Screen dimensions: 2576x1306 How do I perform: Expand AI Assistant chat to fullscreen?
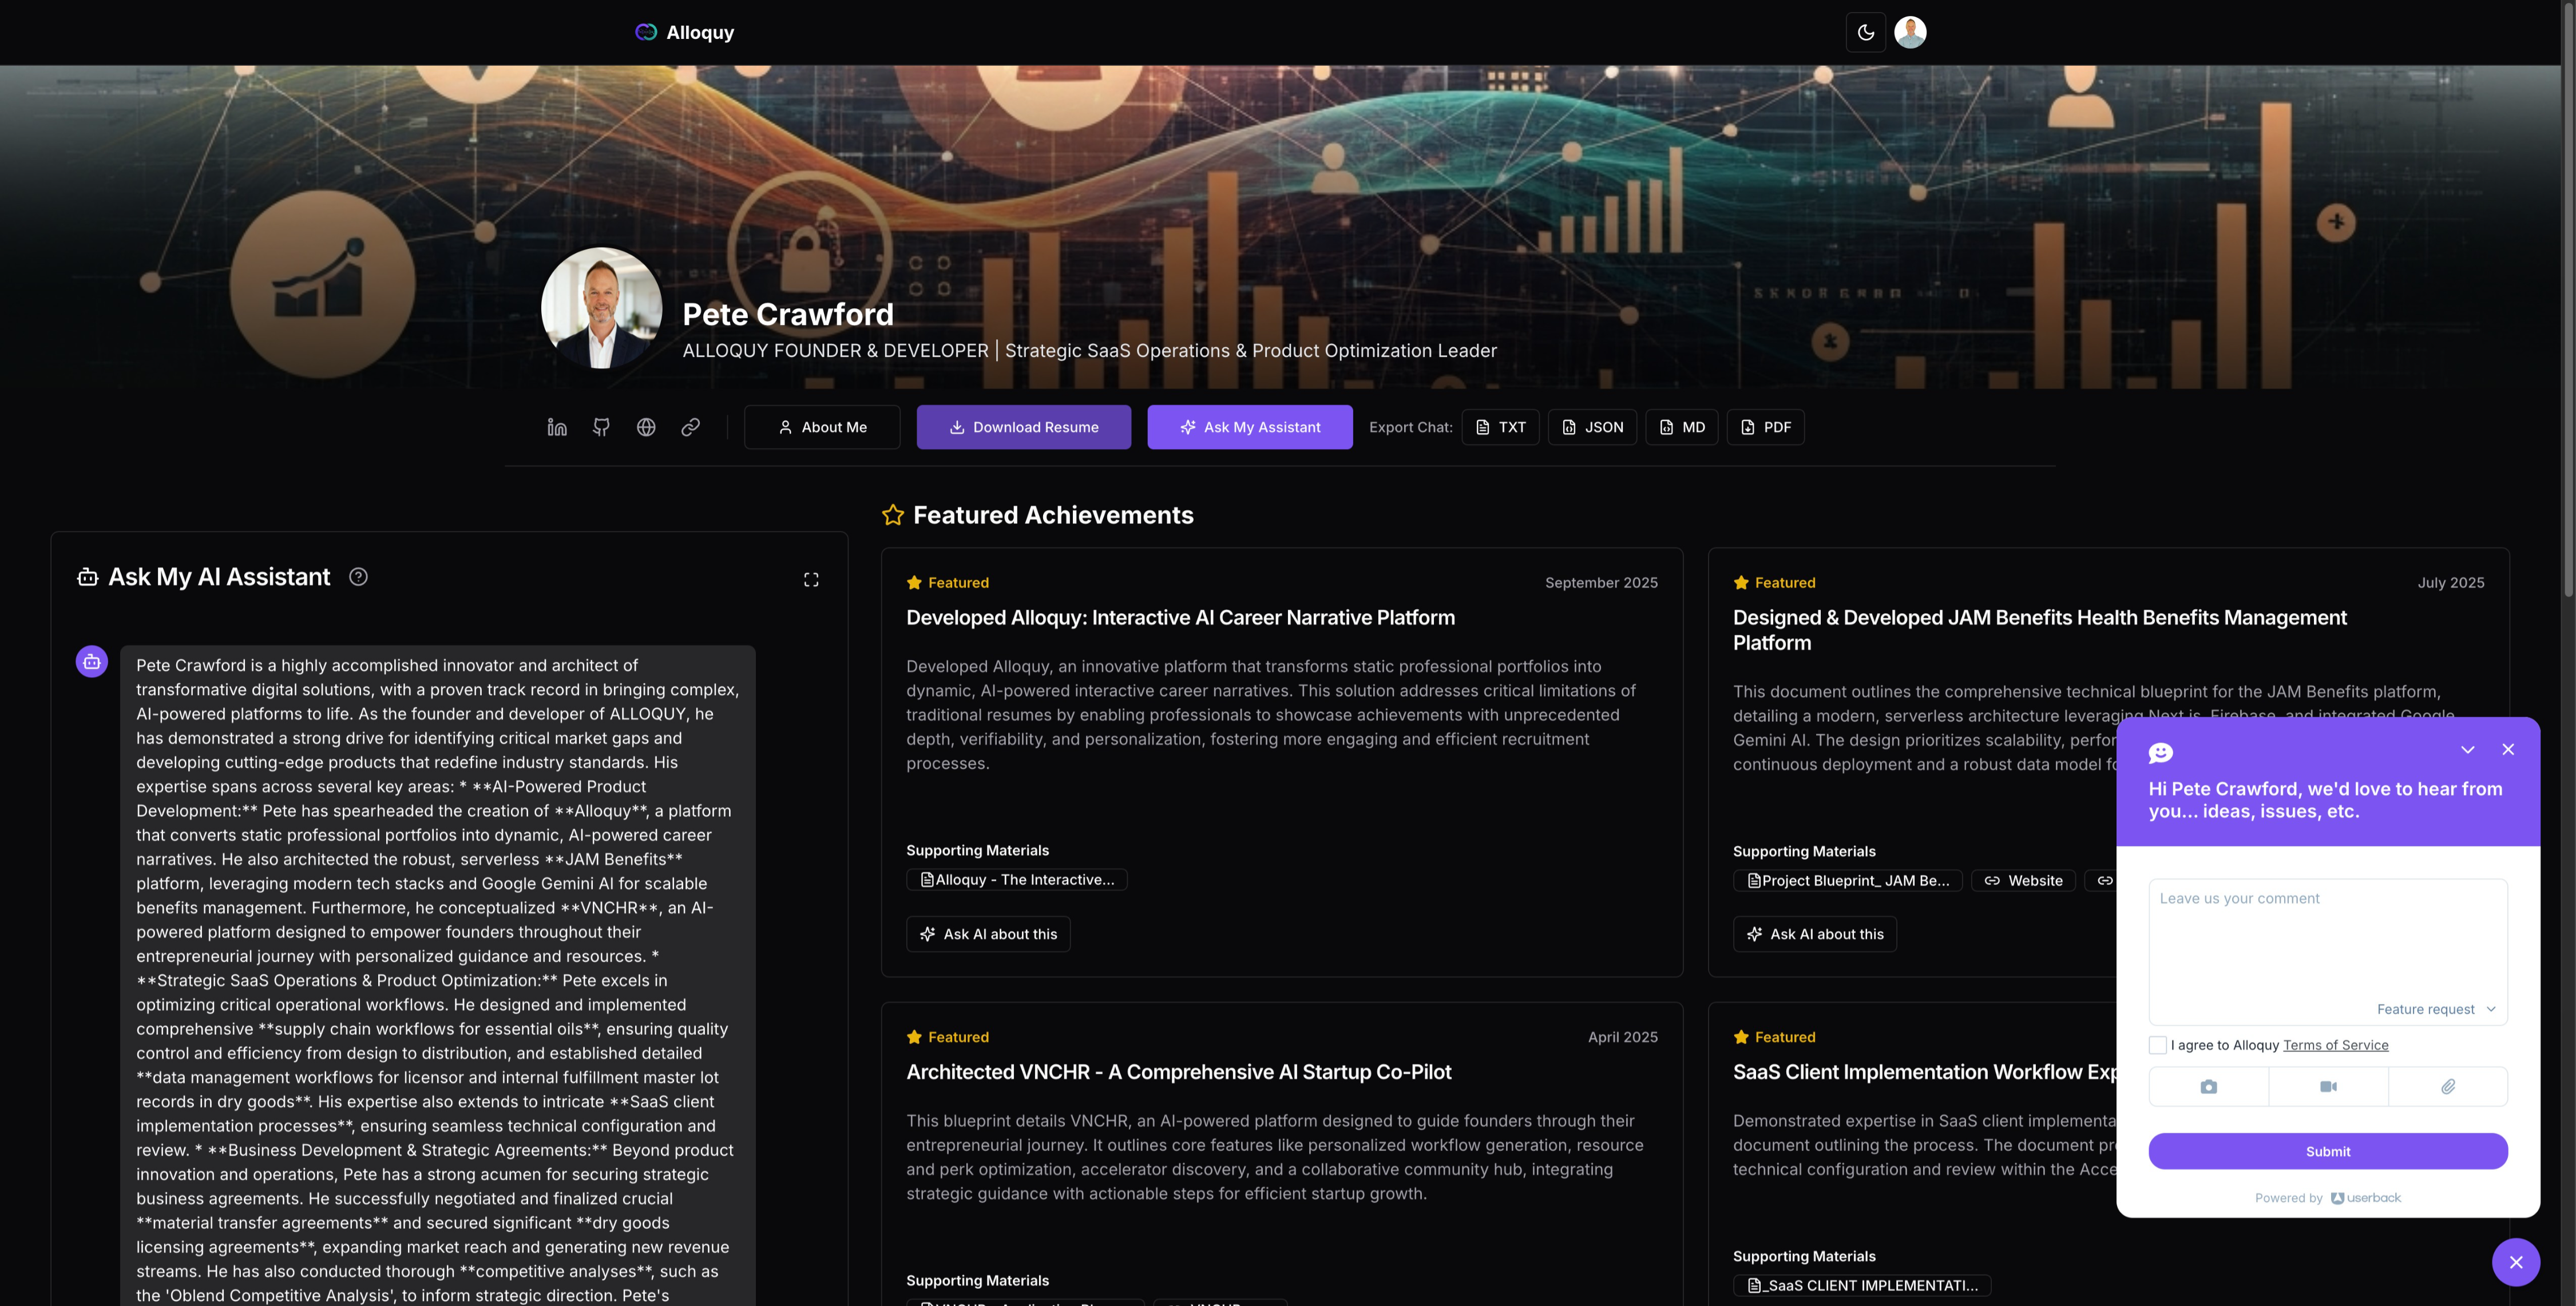pos(811,580)
